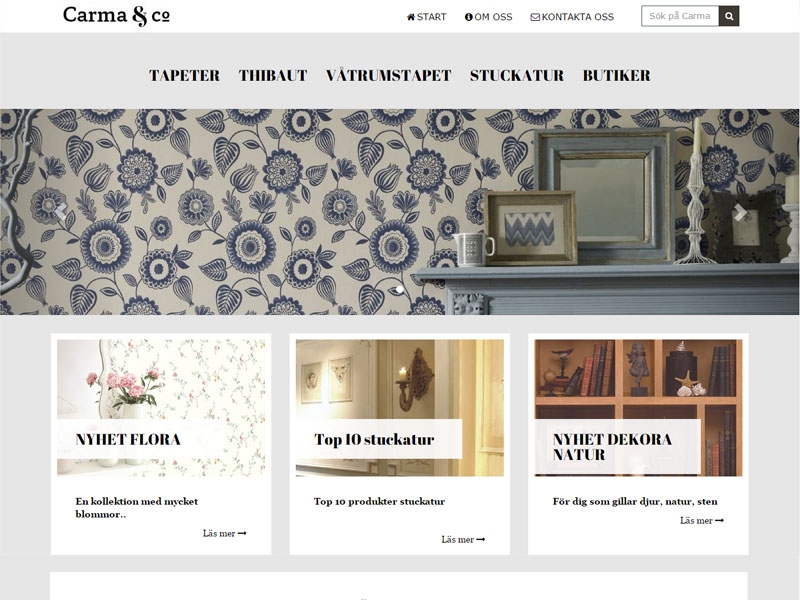Image resolution: width=800 pixels, height=600 pixels.
Task: Focus the Sök på Carma search field
Action: [680, 16]
